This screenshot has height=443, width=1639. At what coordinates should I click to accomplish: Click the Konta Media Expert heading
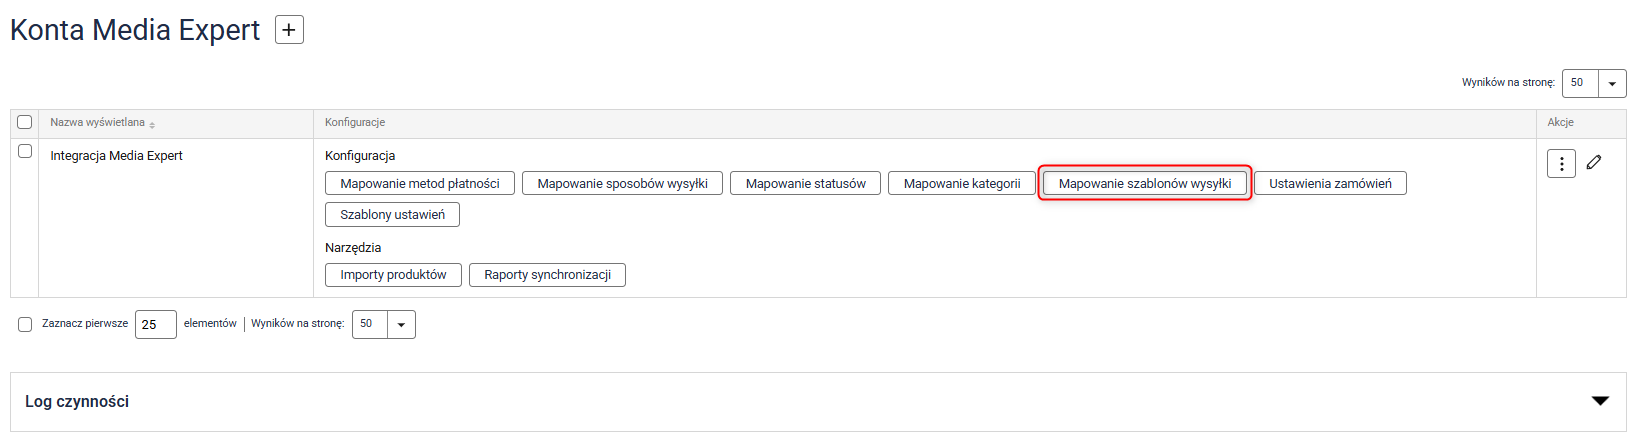(135, 30)
